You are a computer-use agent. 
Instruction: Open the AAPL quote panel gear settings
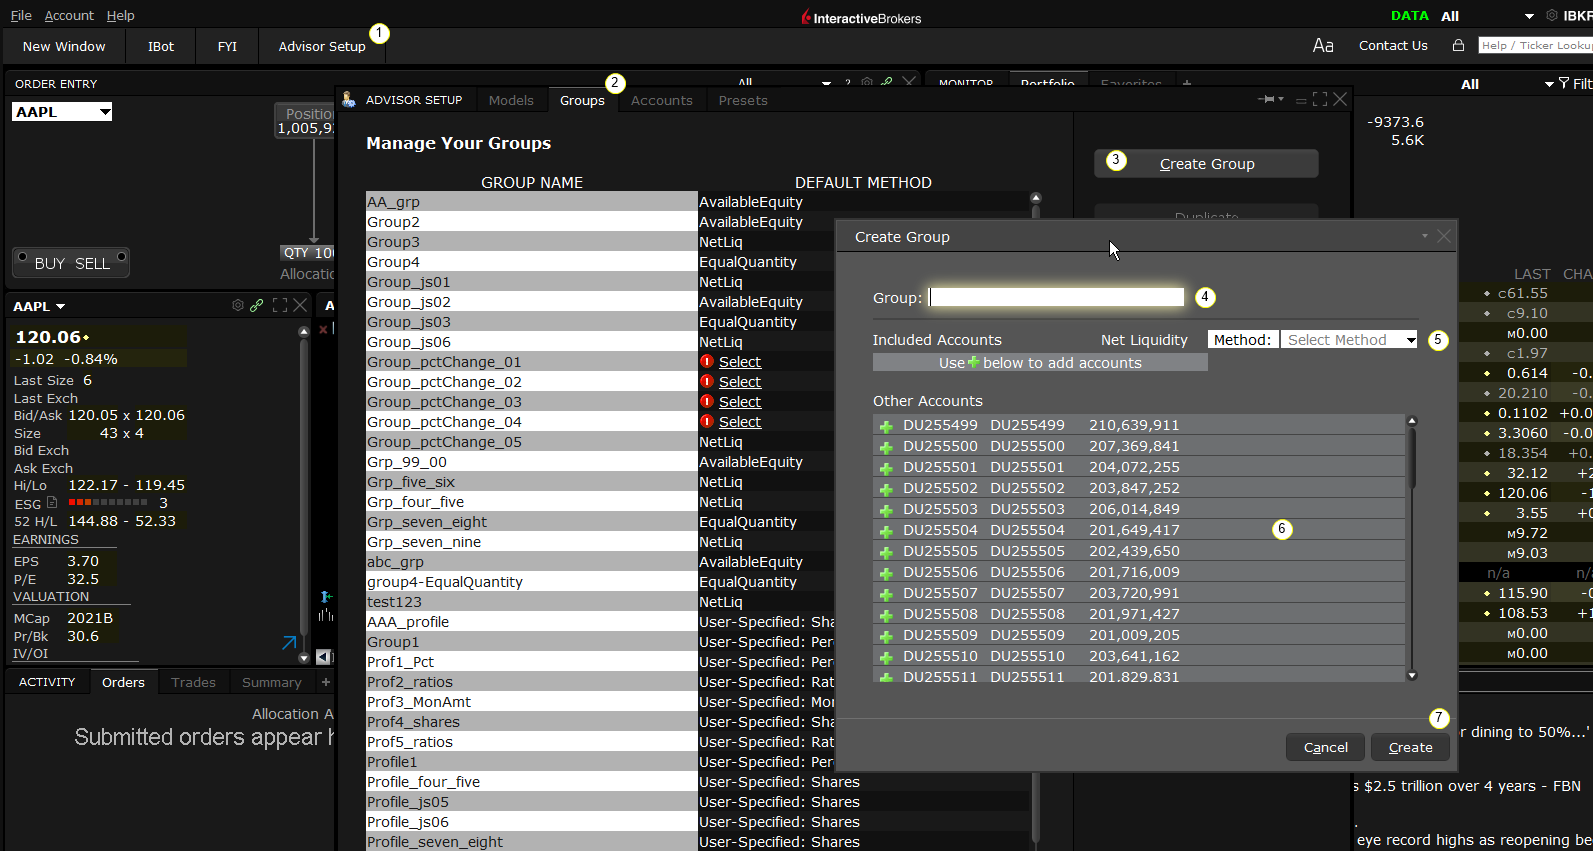(238, 305)
